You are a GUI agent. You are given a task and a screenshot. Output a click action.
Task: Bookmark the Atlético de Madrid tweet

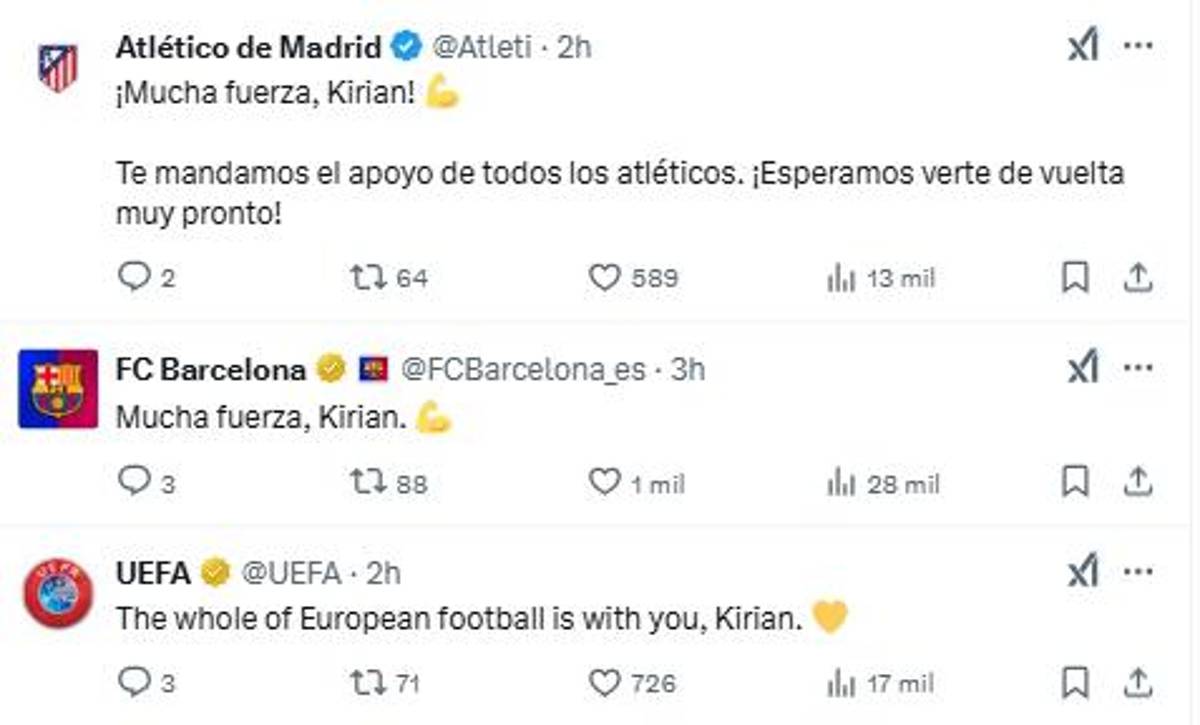tap(1075, 277)
